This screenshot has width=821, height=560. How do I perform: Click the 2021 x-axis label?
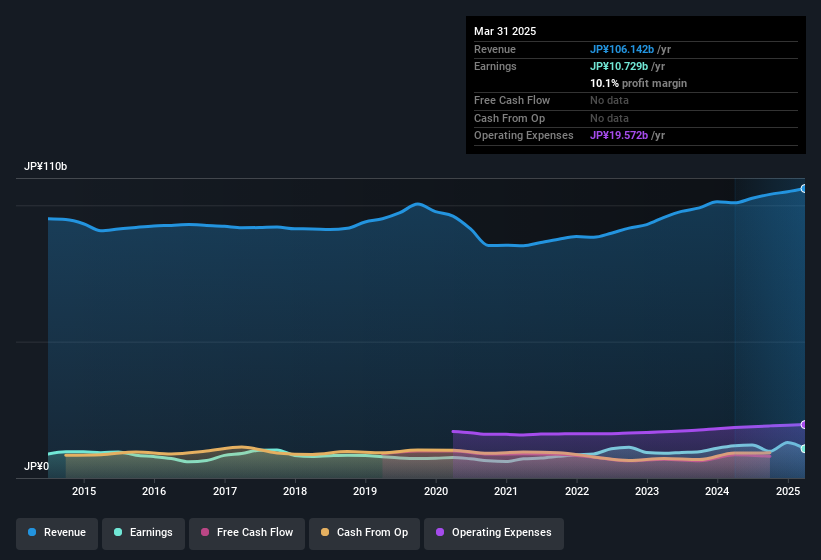tap(506, 491)
